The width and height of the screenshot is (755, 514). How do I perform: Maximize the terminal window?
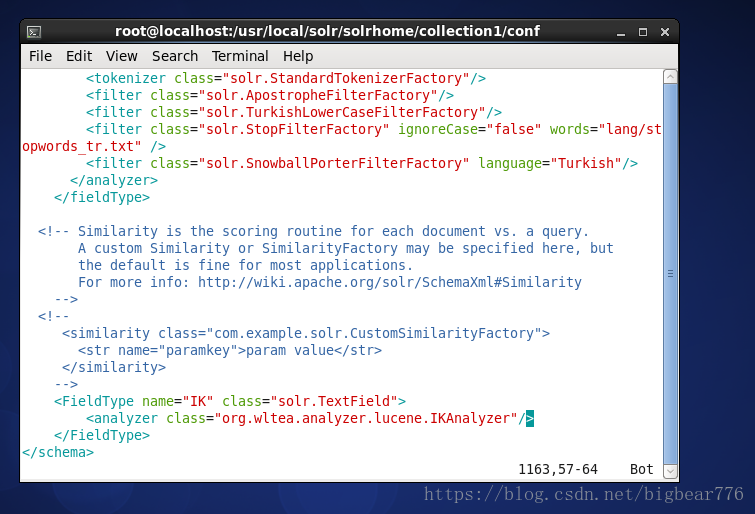[643, 32]
